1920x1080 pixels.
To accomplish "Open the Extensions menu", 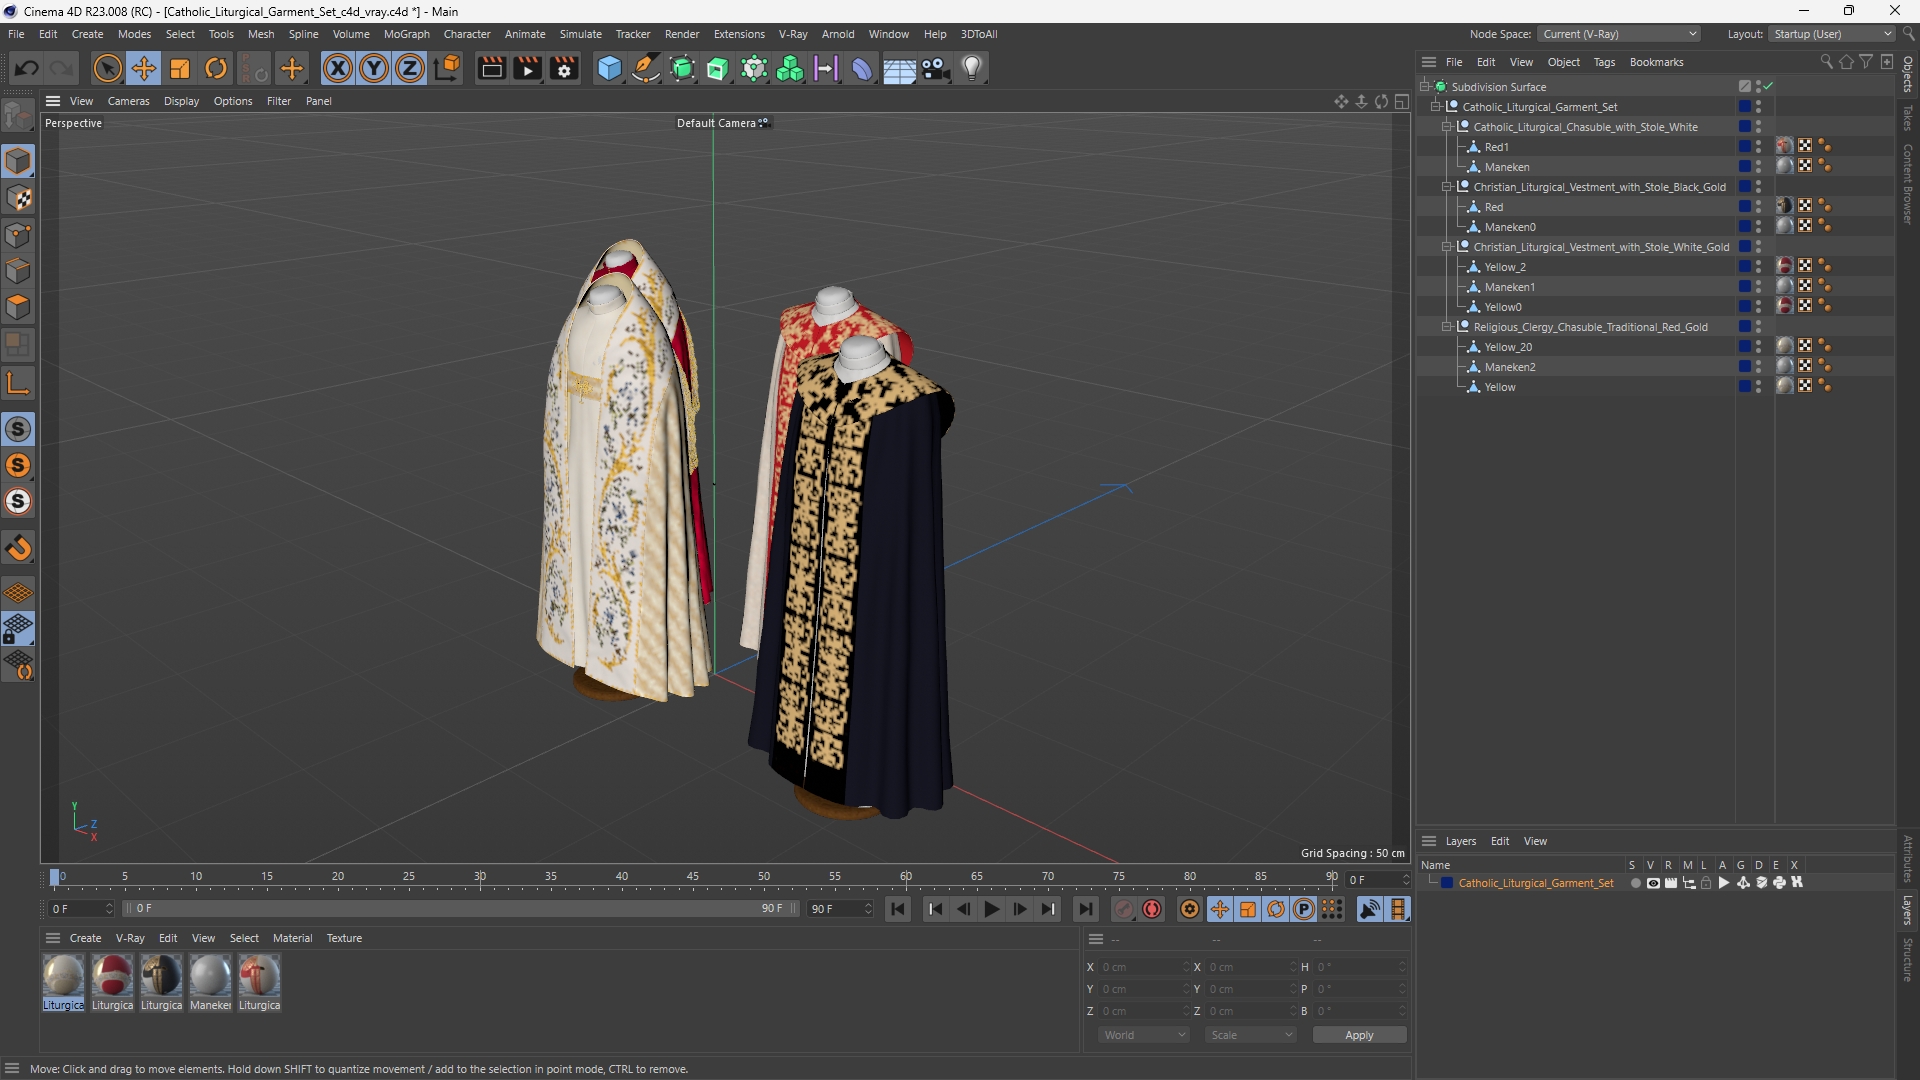I will (739, 34).
